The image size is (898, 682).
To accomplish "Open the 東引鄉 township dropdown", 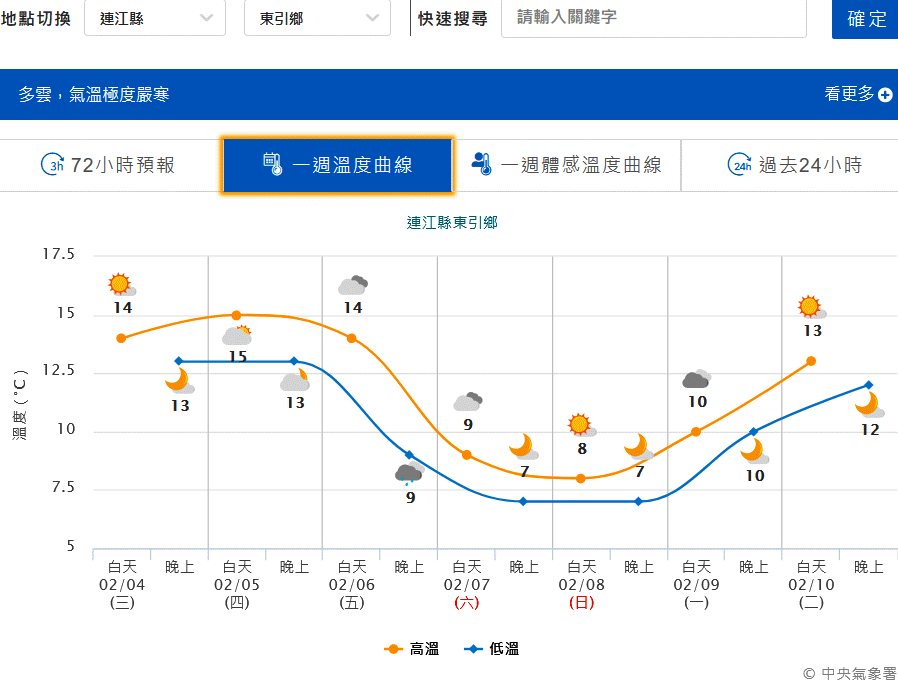I will 317,18.
